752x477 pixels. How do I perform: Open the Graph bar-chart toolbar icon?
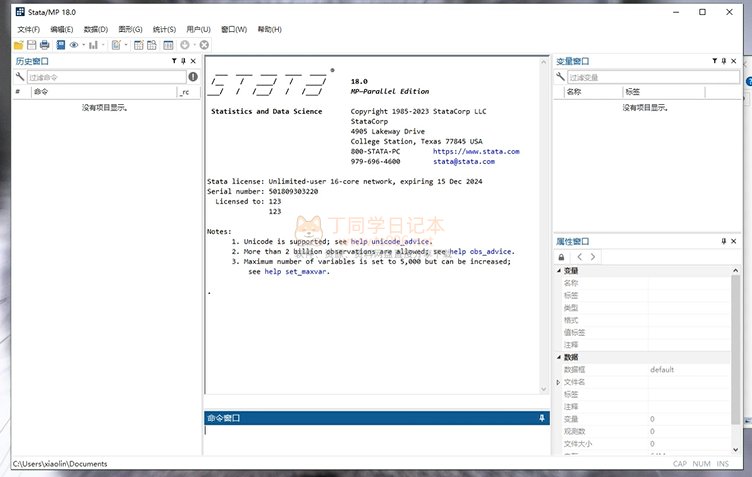[93, 45]
